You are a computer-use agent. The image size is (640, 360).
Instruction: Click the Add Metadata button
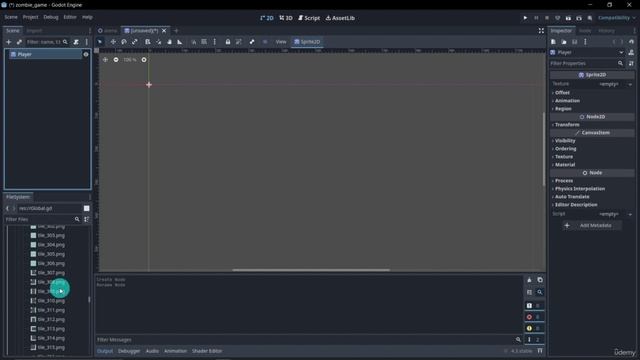tap(591, 225)
